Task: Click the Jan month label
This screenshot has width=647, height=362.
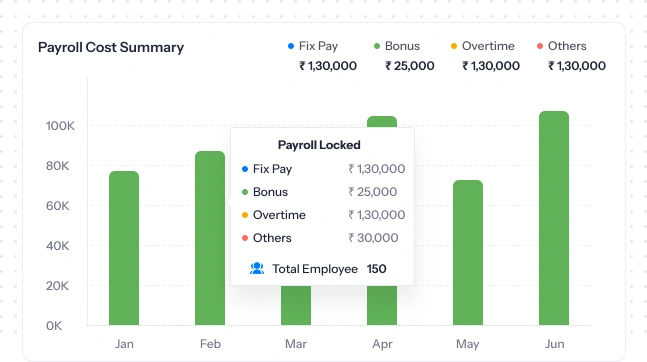Action: pos(124,344)
